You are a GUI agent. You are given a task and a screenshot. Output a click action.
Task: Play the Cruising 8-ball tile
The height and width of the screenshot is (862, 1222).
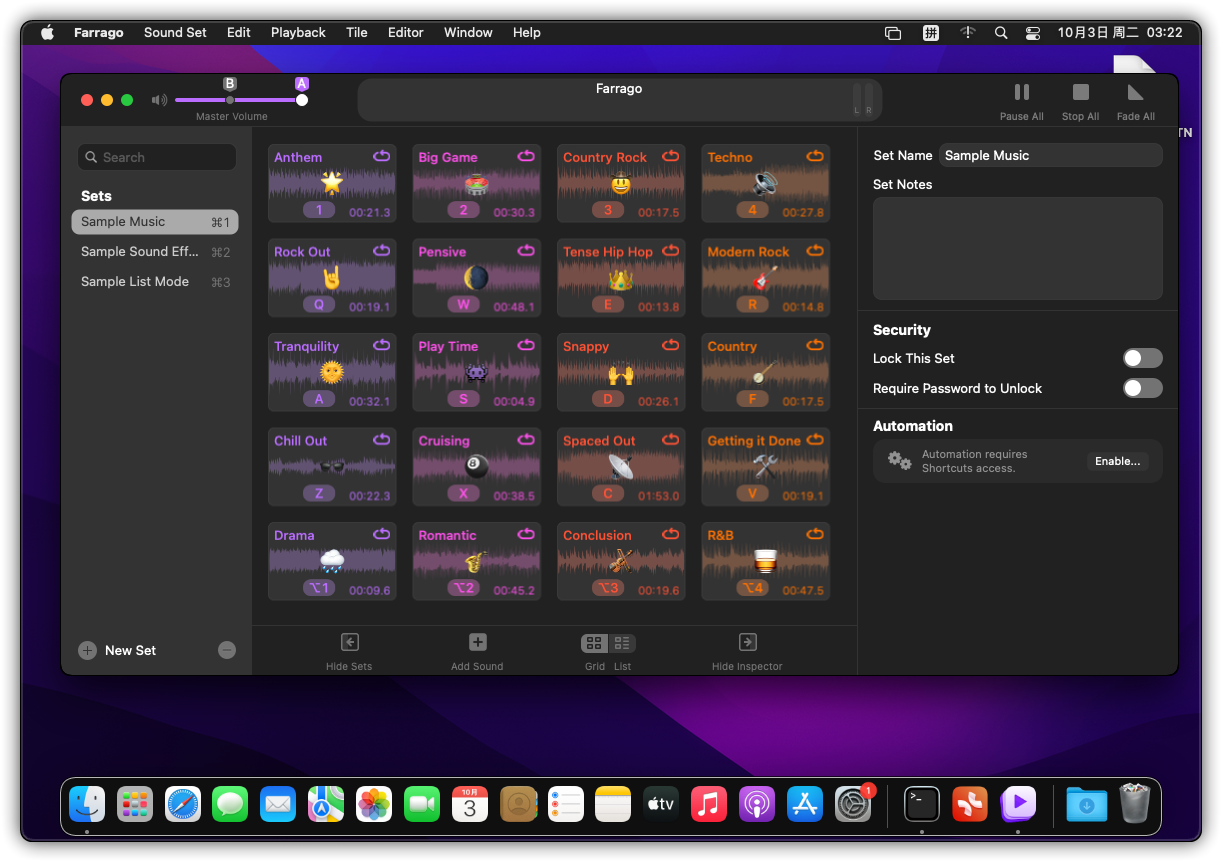coord(477,467)
